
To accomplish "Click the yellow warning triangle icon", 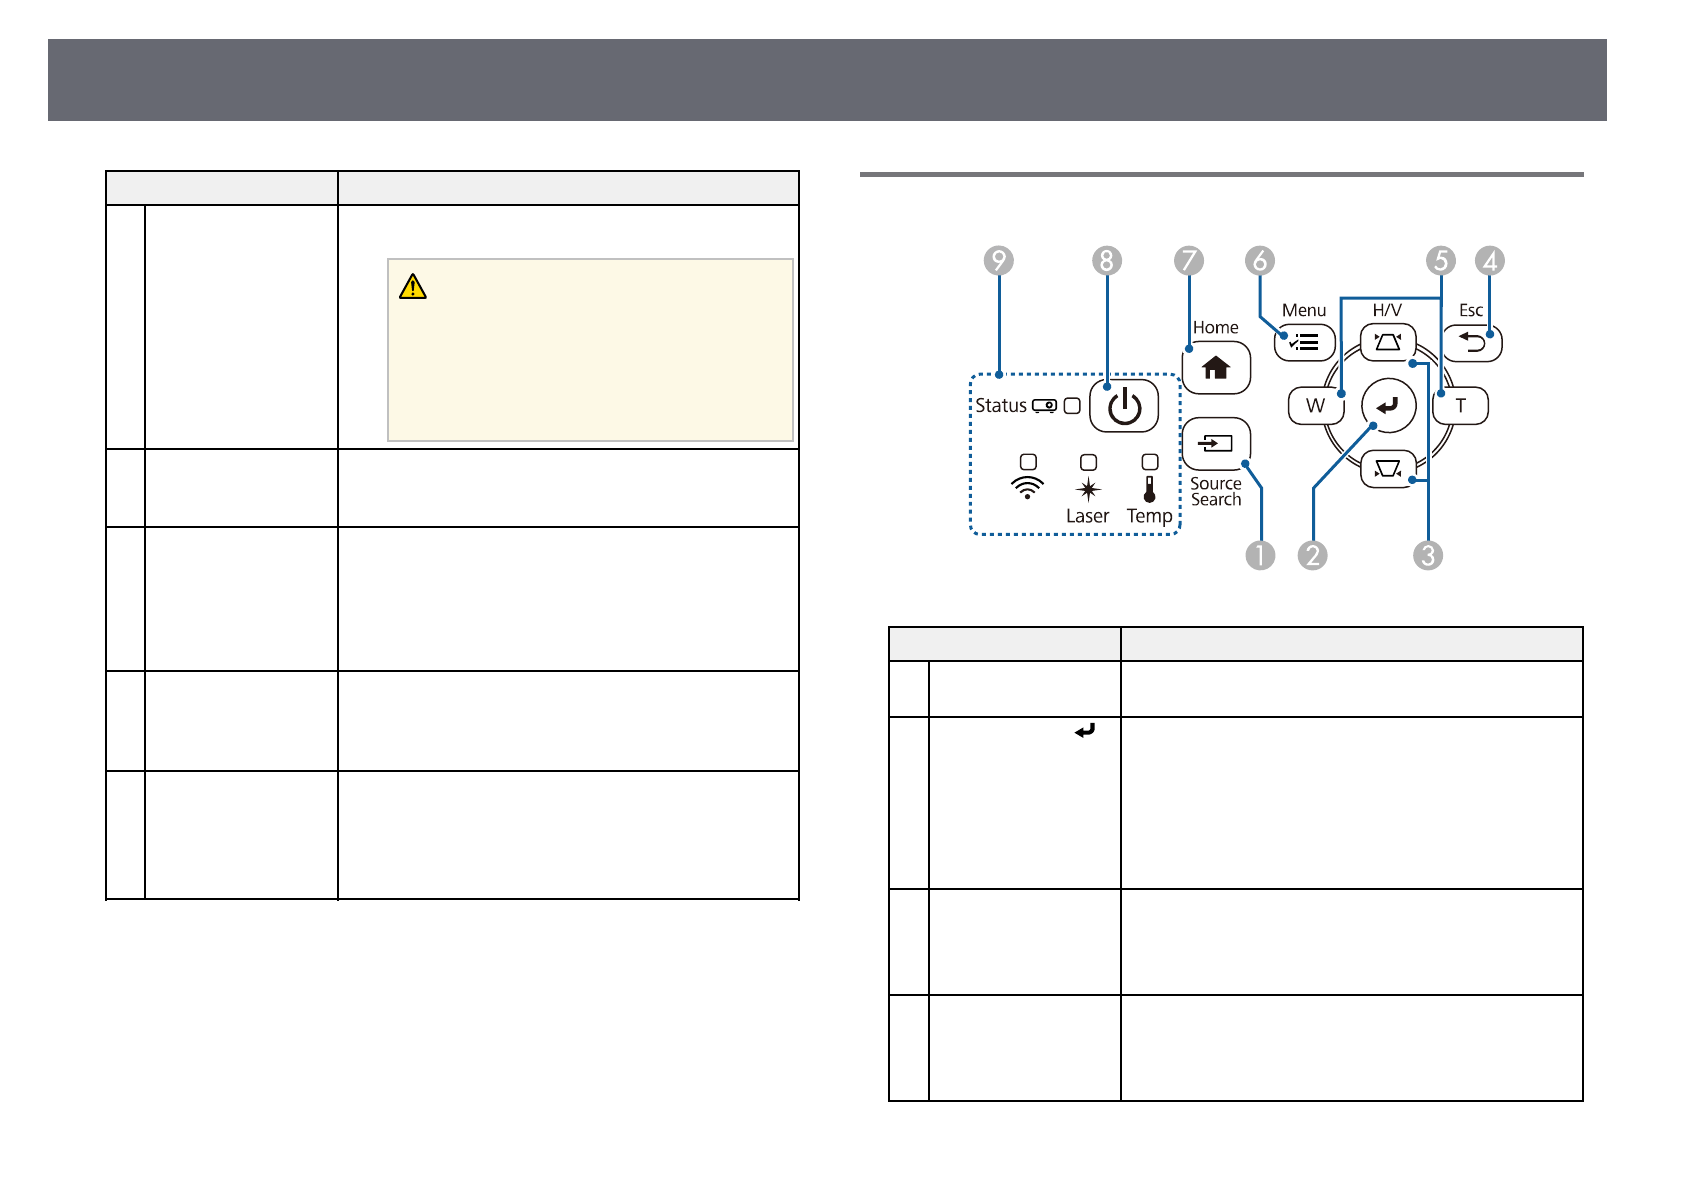I will coord(412,287).
